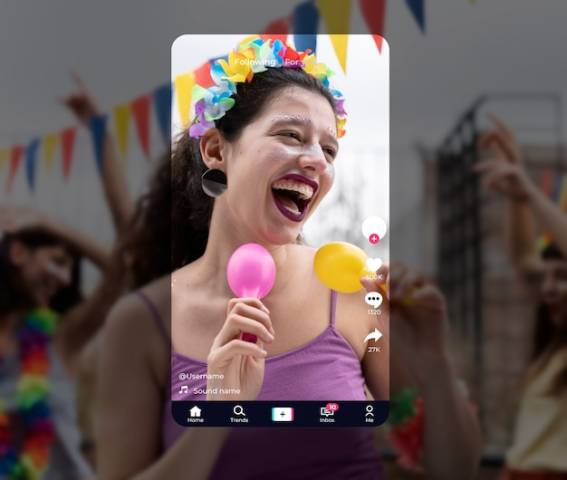Open the @Username profile link

[201, 376]
